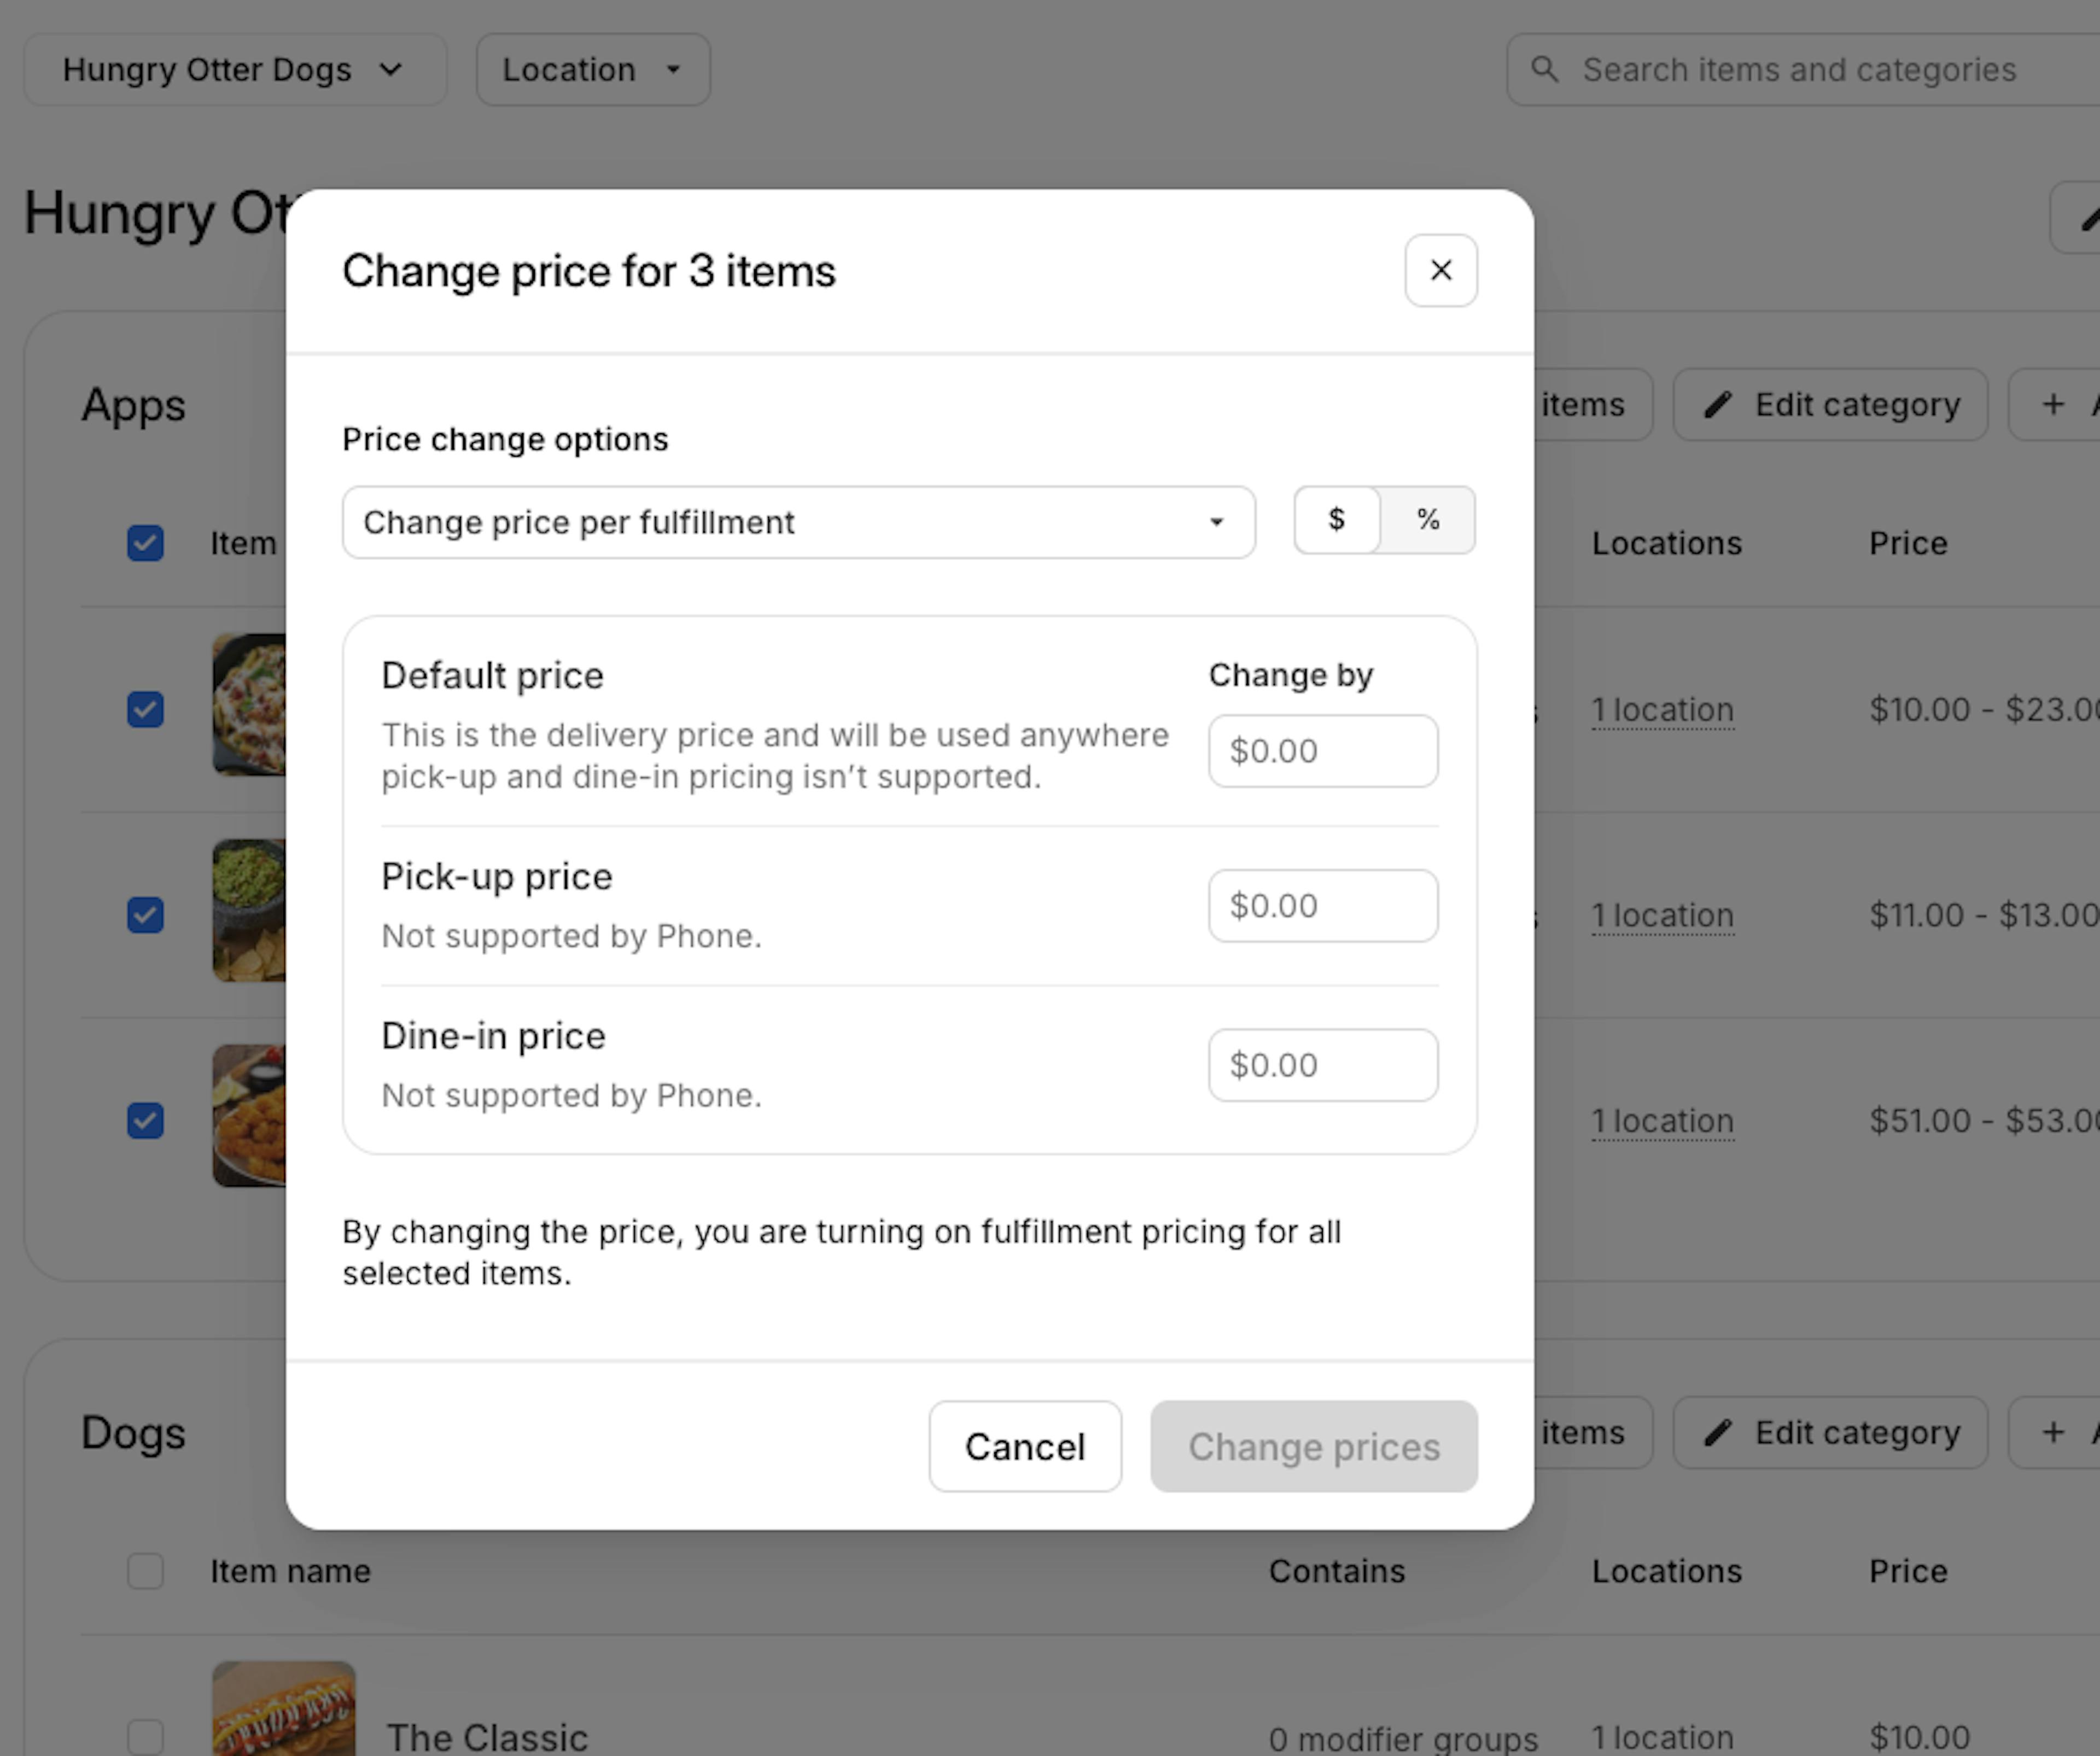The image size is (2100, 1756).
Task: Uncheck the guacamole item checkbox
Action: (x=146, y=915)
